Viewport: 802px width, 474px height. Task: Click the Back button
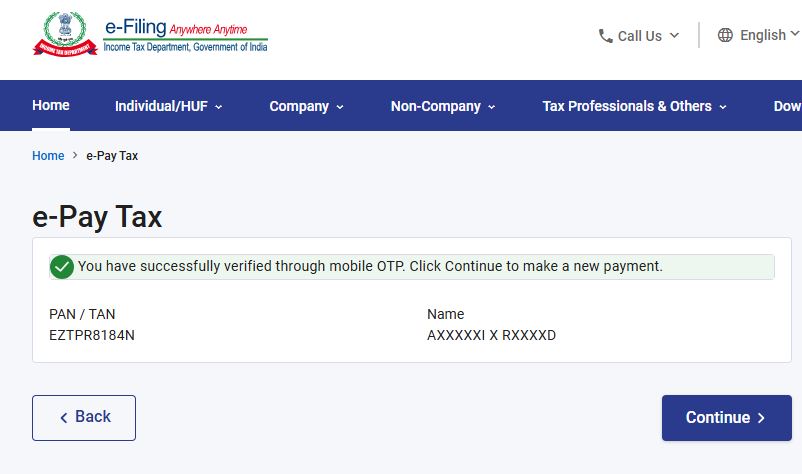[x=84, y=417]
